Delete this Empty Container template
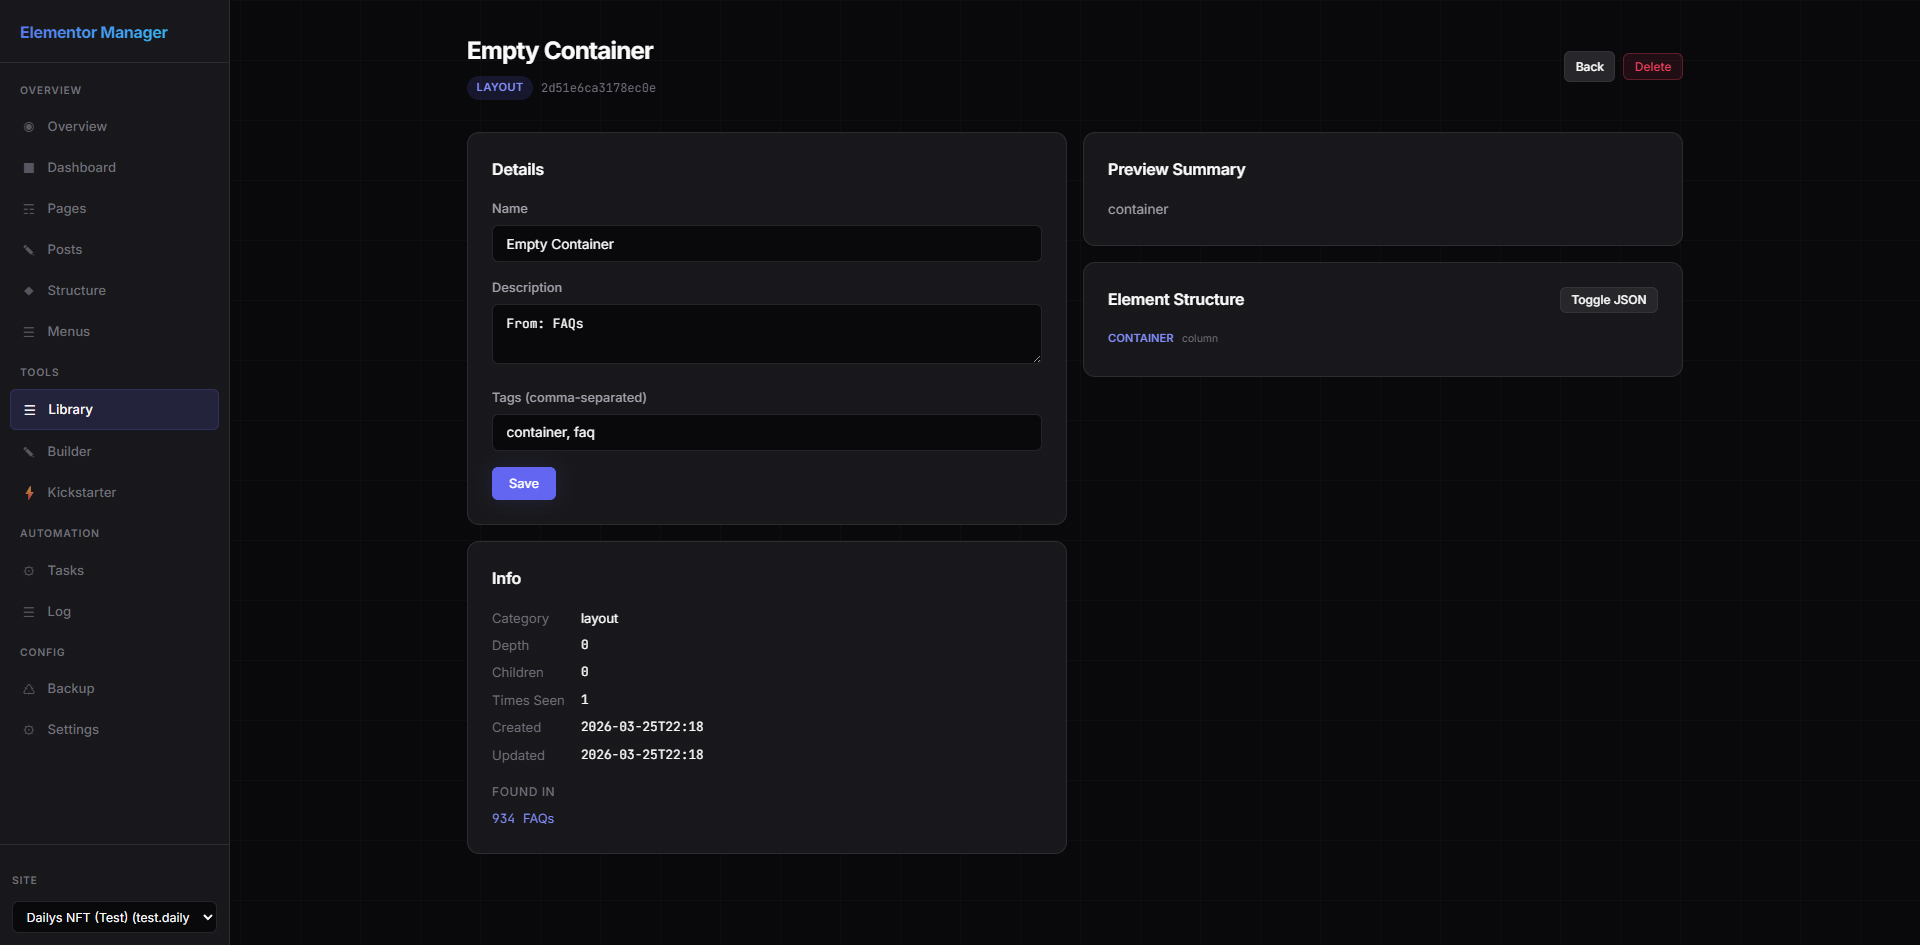Image resolution: width=1920 pixels, height=945 pixels. 1652,67
